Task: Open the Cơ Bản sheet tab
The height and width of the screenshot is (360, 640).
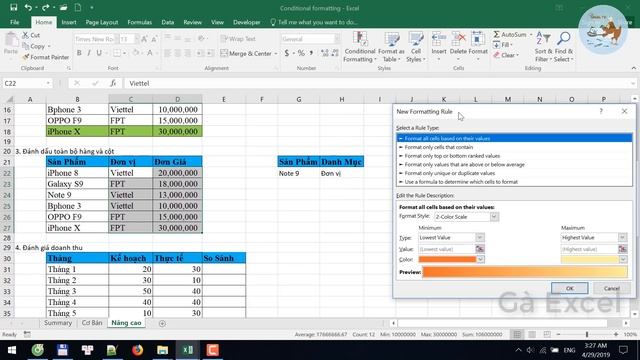Action: point(92,323)
